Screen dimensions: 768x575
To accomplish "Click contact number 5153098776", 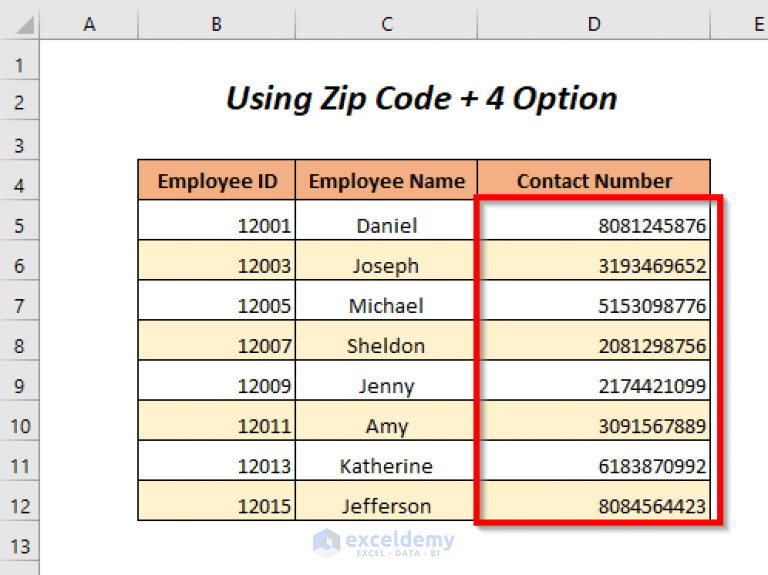I will [x=594, y=300].
